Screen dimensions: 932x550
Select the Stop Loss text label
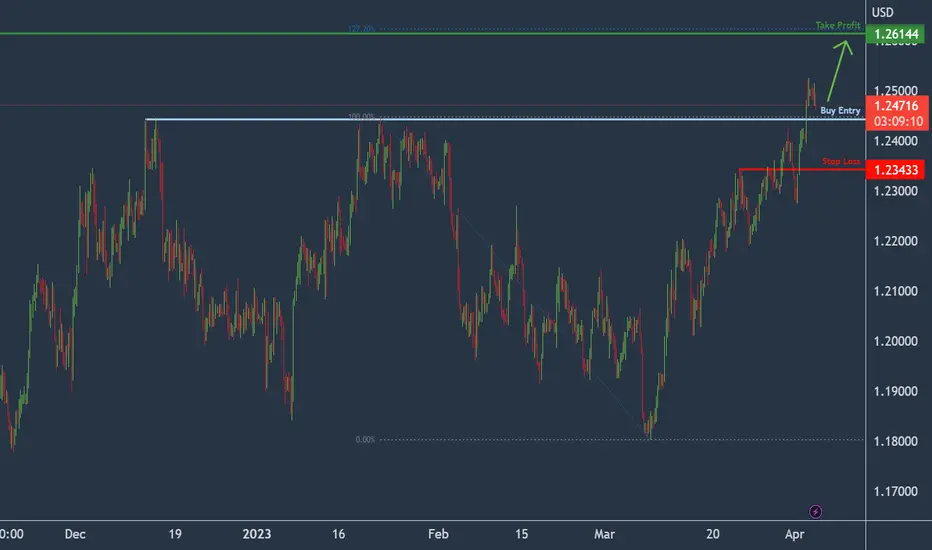[x=840, y=161]
